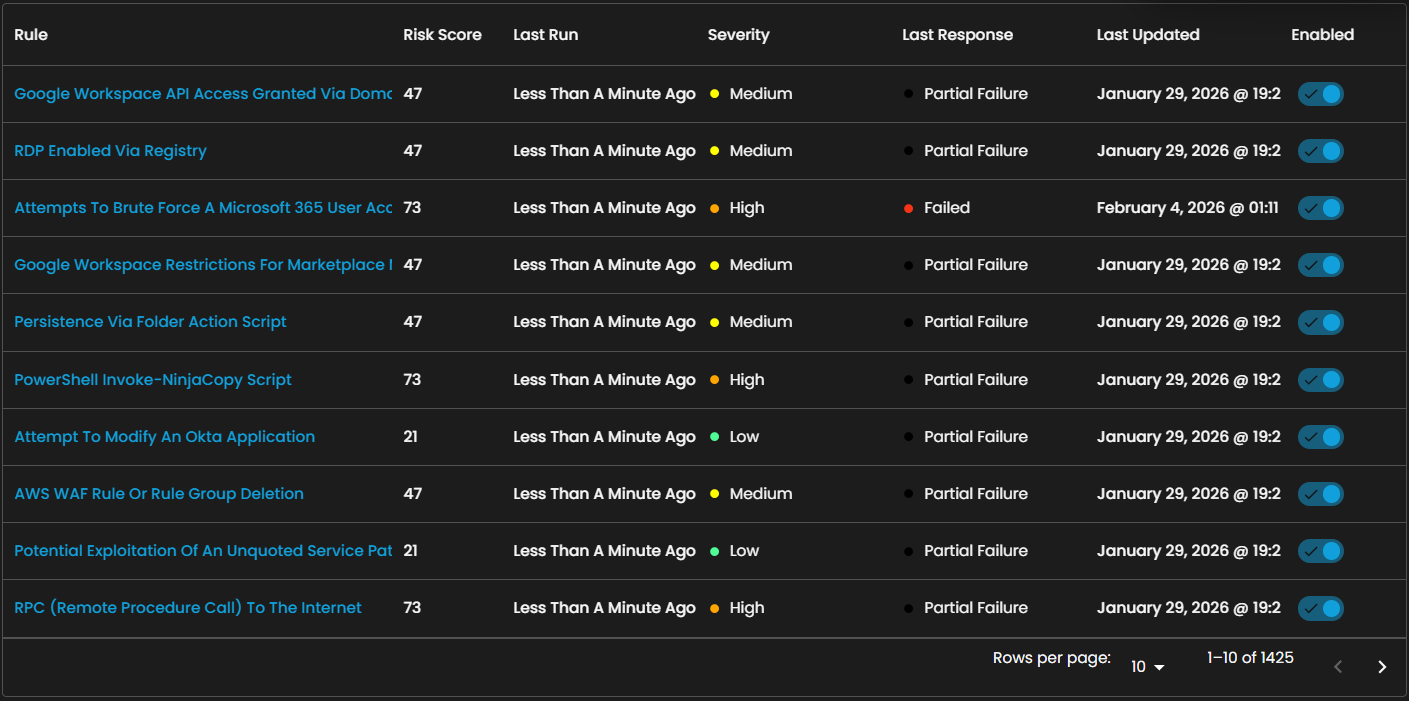Sort by the Last Updated column header
Screen dimensions: 1409x701
[x=1147, y=35]
